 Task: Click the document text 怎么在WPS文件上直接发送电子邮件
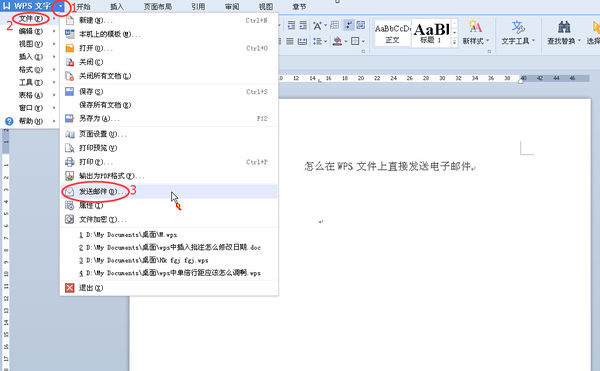tap(388, 166)
